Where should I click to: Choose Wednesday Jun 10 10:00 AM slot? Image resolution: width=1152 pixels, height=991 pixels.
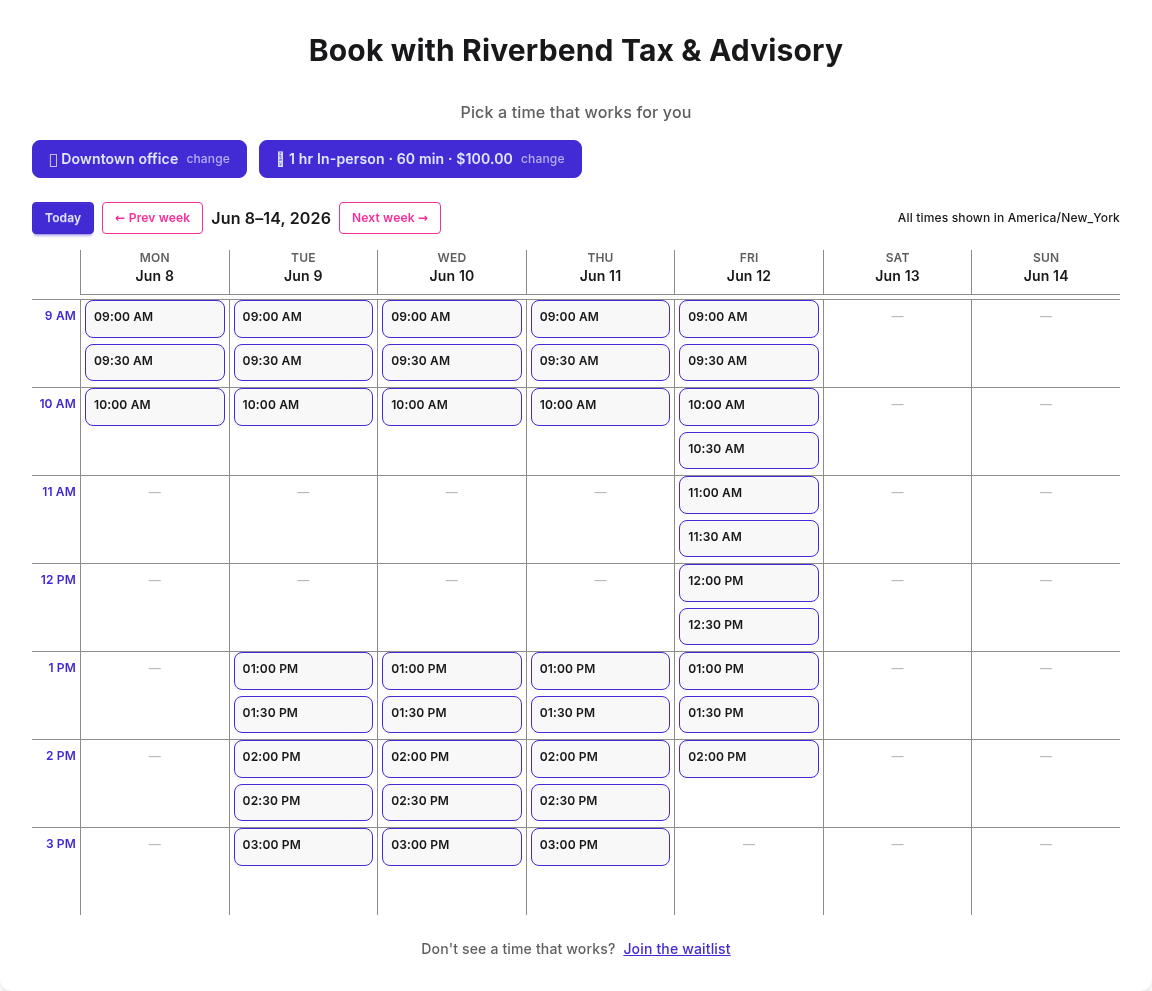[452, 406]
